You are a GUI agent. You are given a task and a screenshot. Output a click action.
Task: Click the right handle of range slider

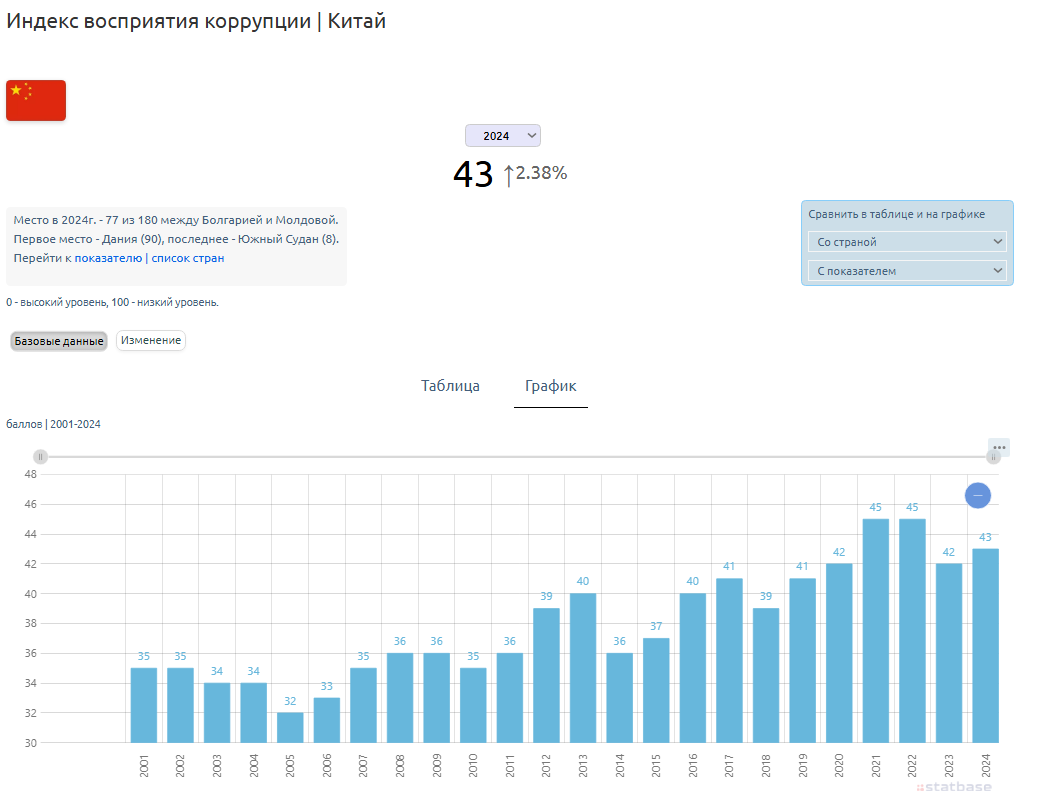tap(993, 456)
